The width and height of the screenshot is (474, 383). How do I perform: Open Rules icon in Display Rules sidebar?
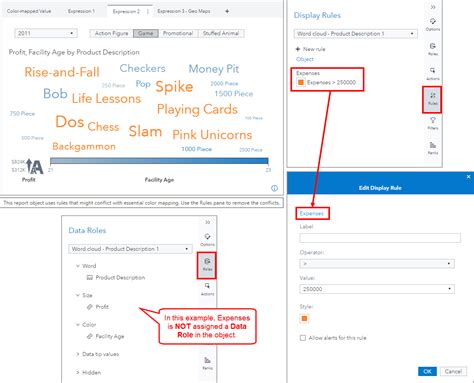click(x=432, y=99)
